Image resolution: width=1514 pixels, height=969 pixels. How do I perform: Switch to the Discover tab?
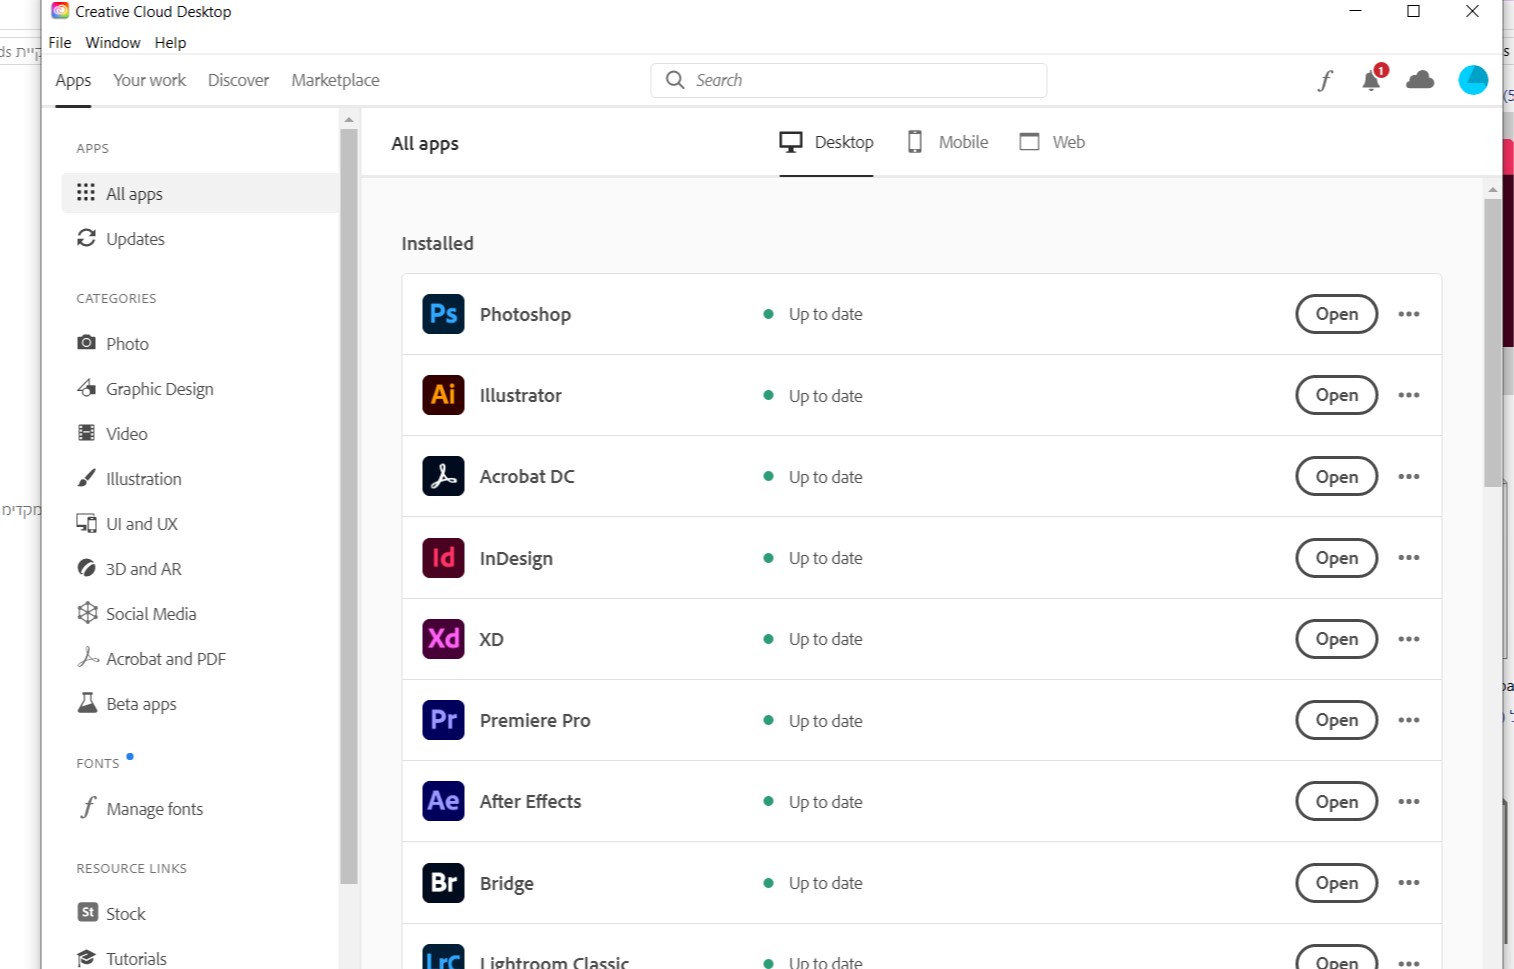point(238,80)
